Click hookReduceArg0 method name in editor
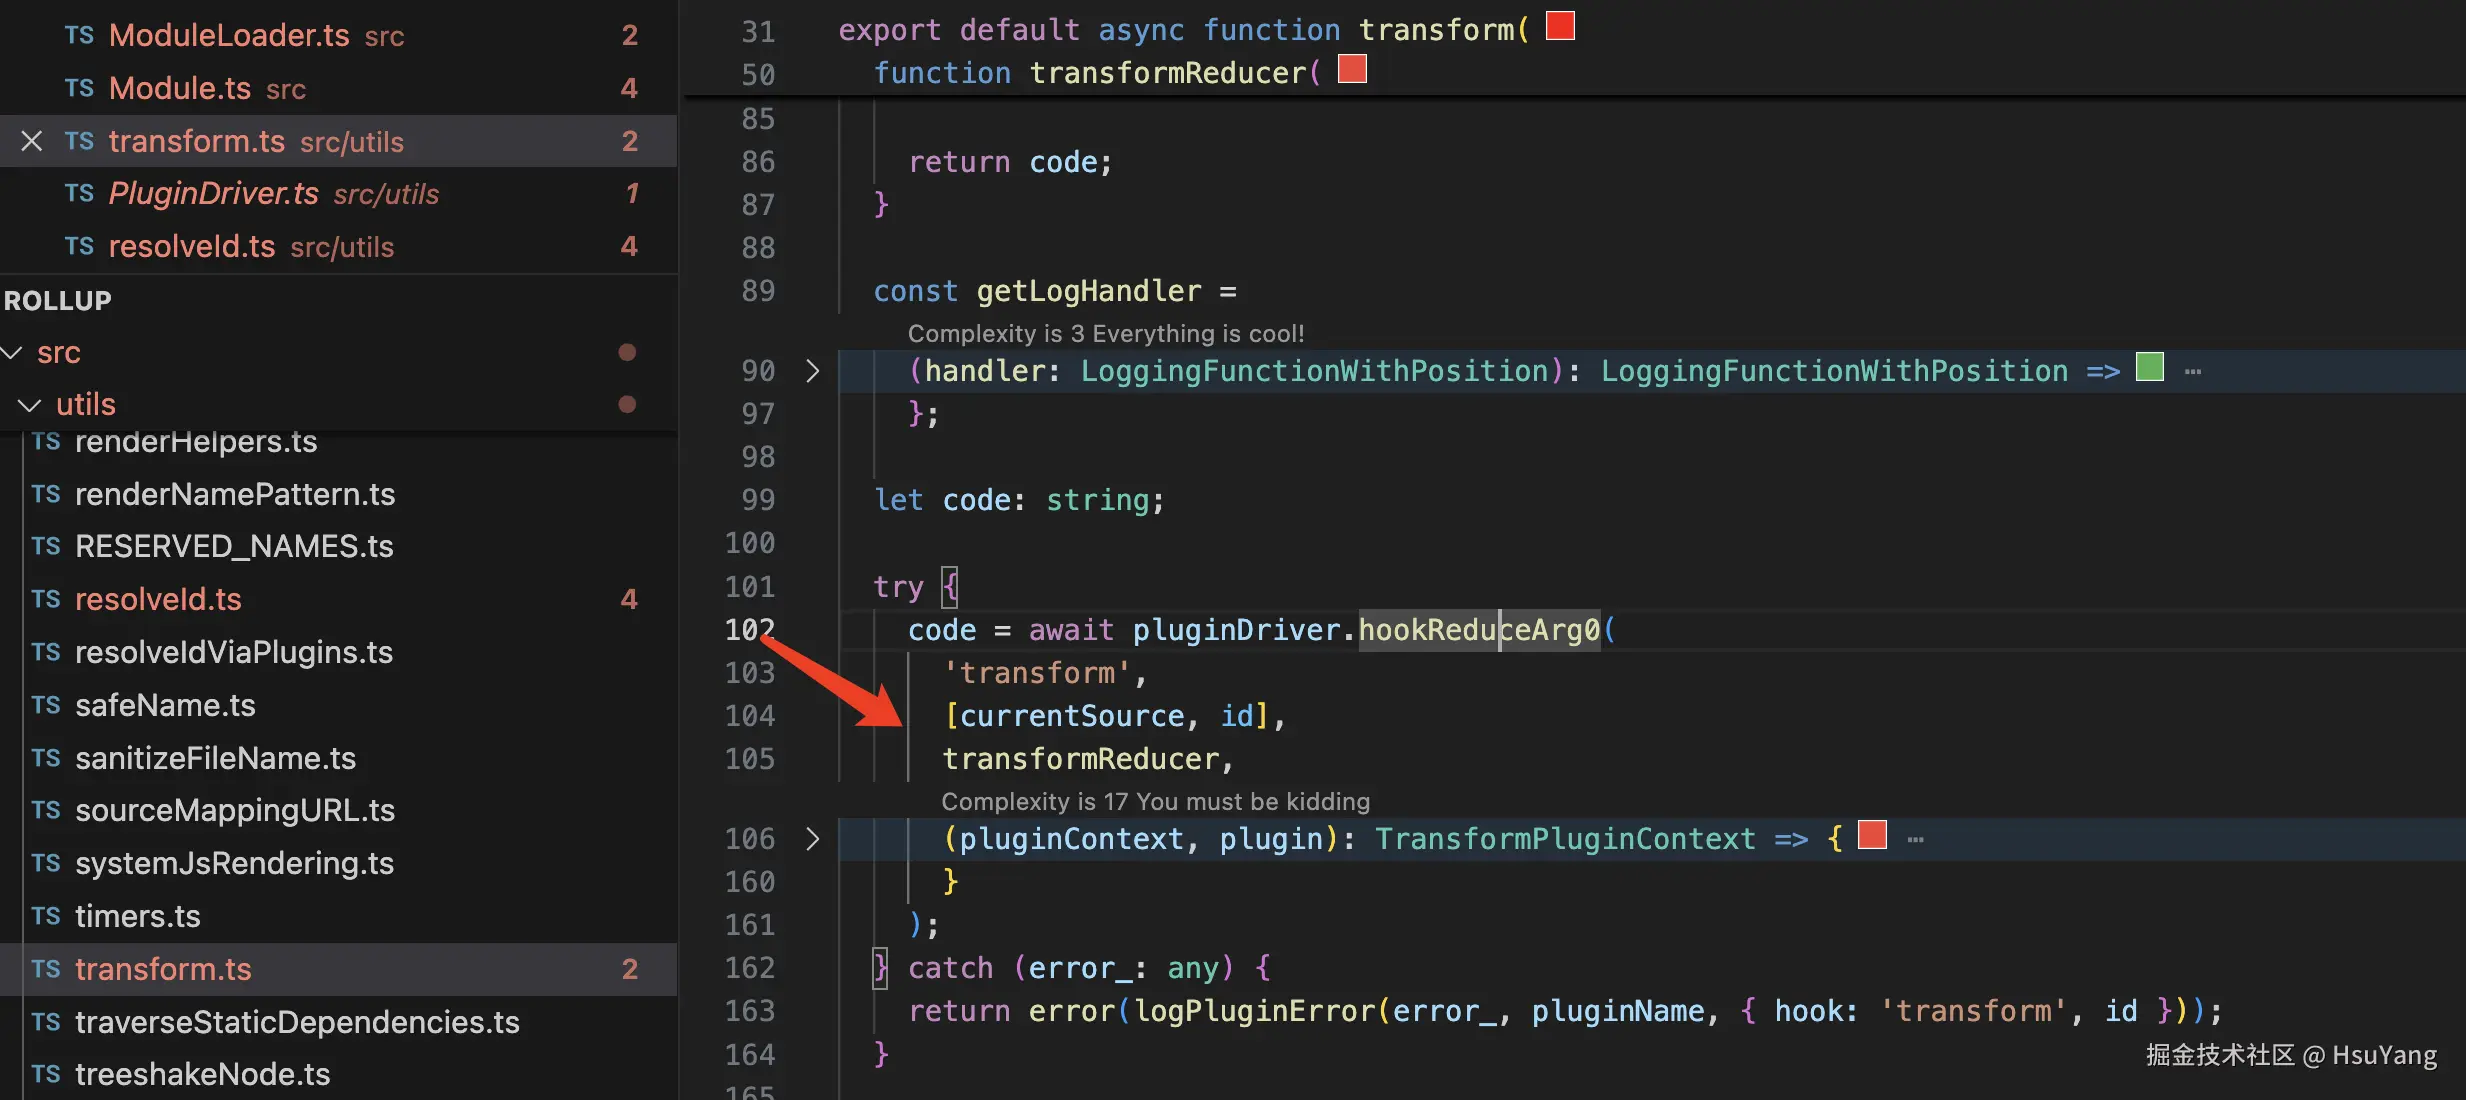This screenshot has height=1100, width=2466. (x=1478, y=630)
